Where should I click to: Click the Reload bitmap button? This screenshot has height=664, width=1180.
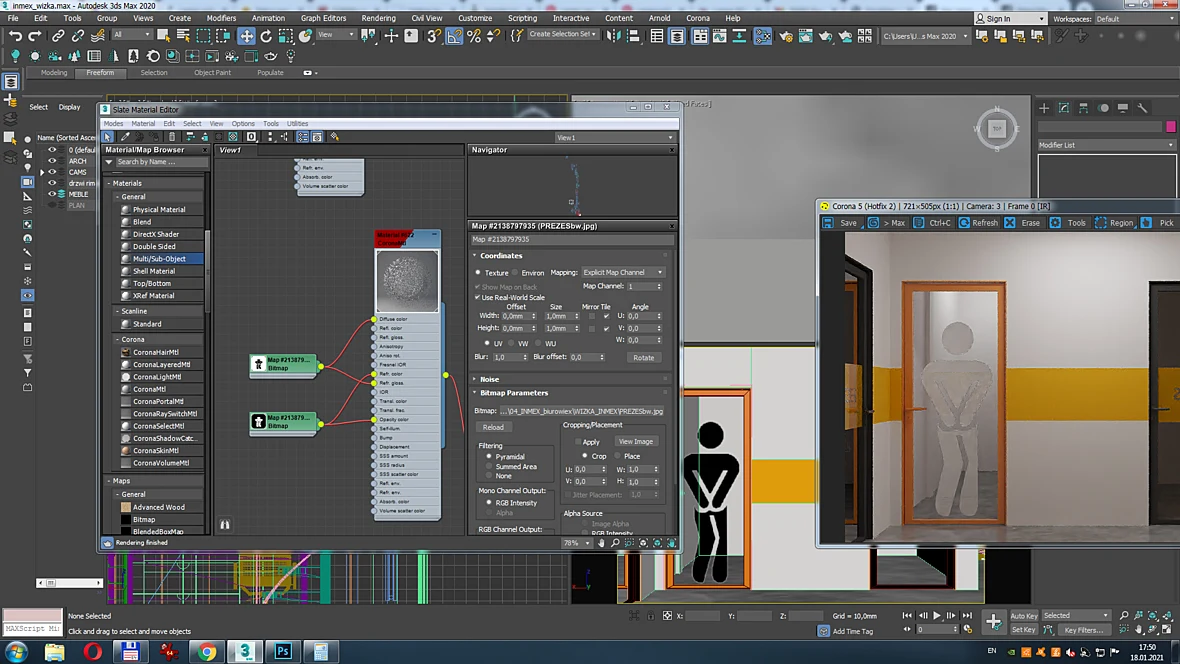pyautogui.click(x=494, y=428)
